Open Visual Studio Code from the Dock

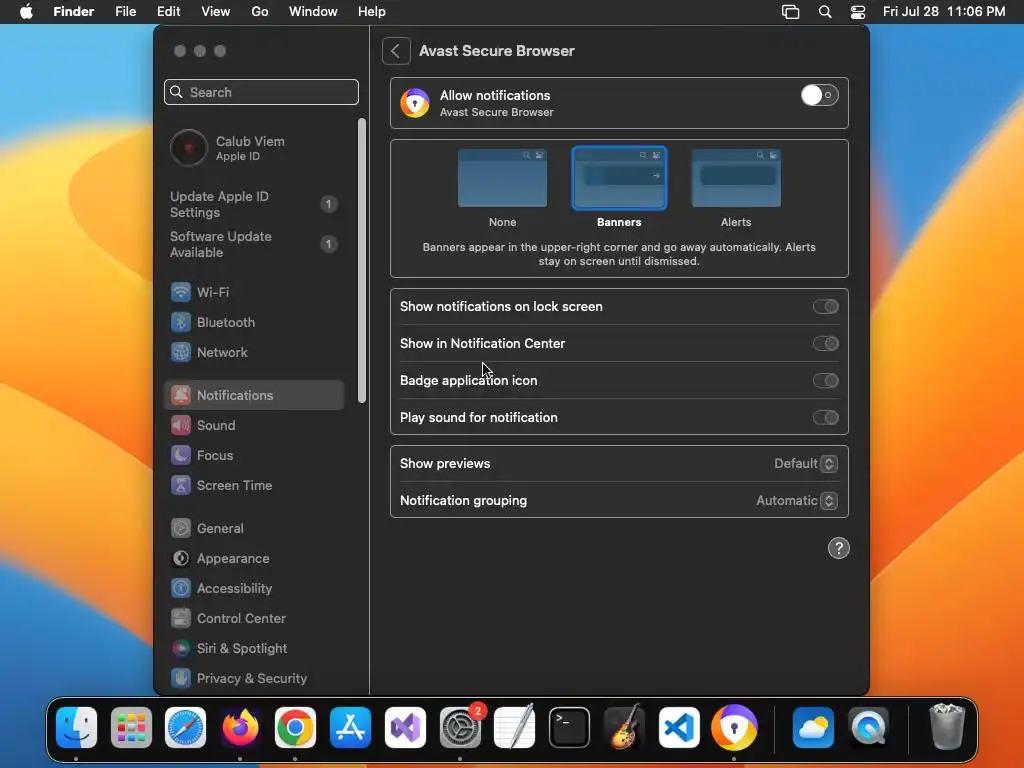tap(679, 728)
